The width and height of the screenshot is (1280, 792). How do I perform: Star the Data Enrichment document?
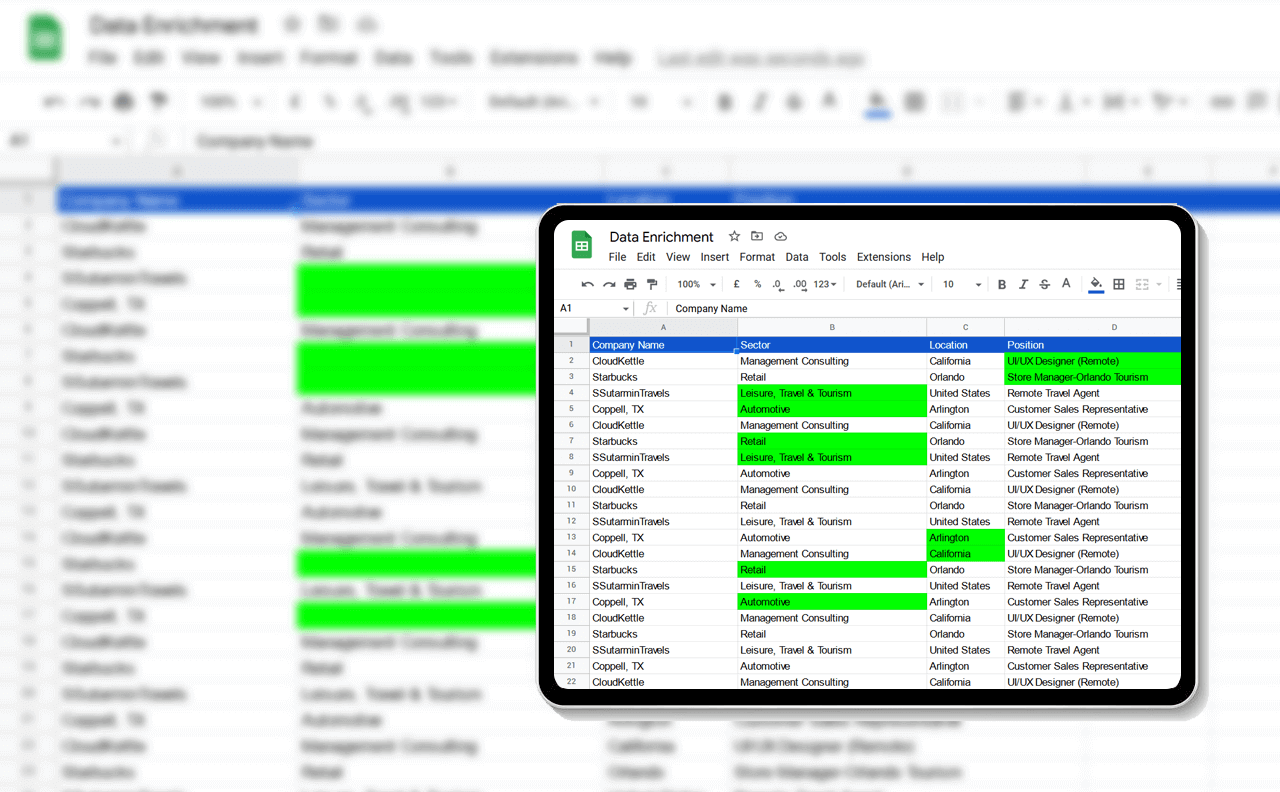[734, 237]
